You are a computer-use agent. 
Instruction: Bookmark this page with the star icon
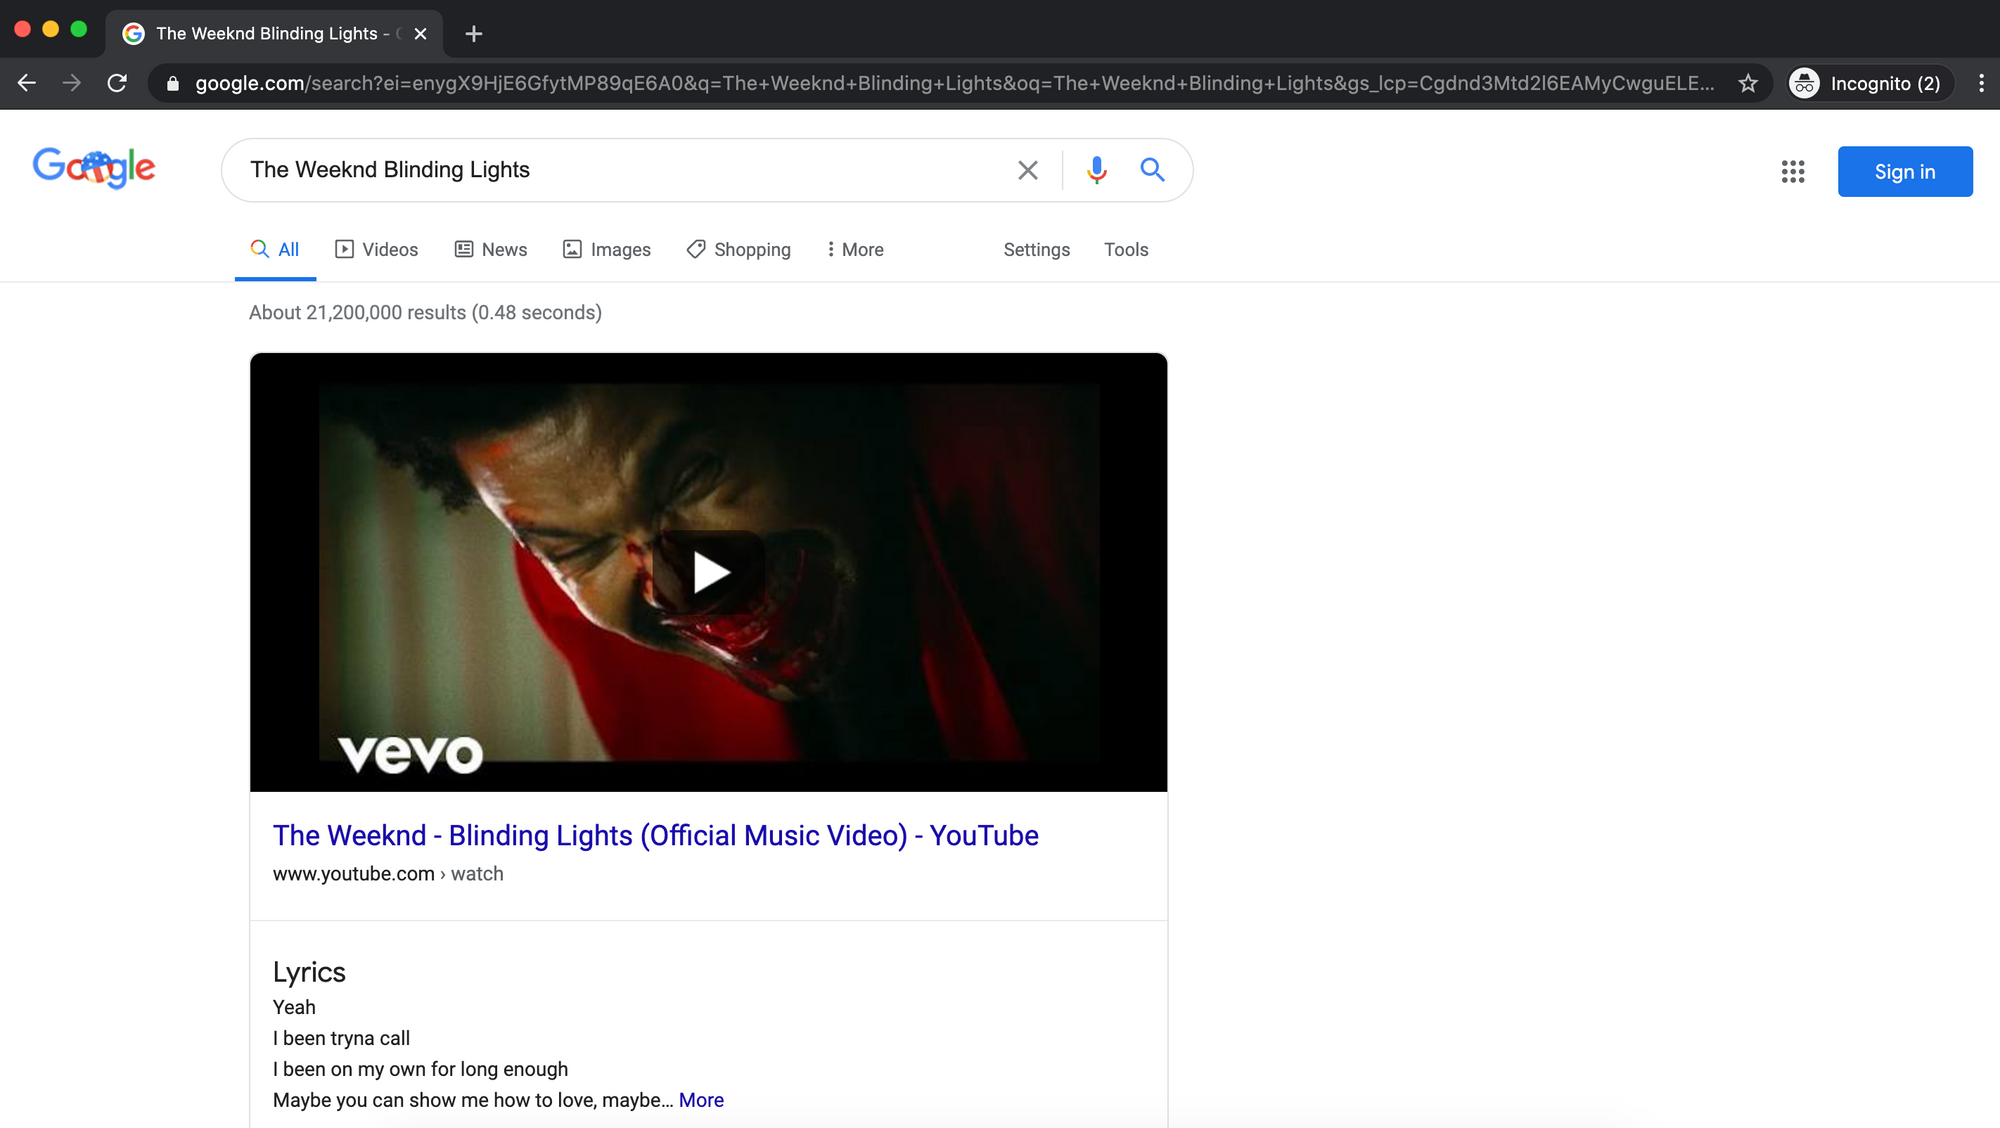[x=1748, y=83]
